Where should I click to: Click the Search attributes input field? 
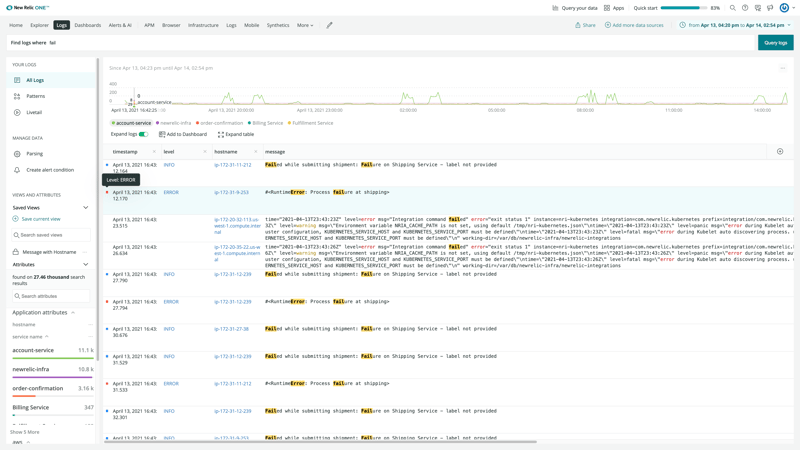coord(52,296)
